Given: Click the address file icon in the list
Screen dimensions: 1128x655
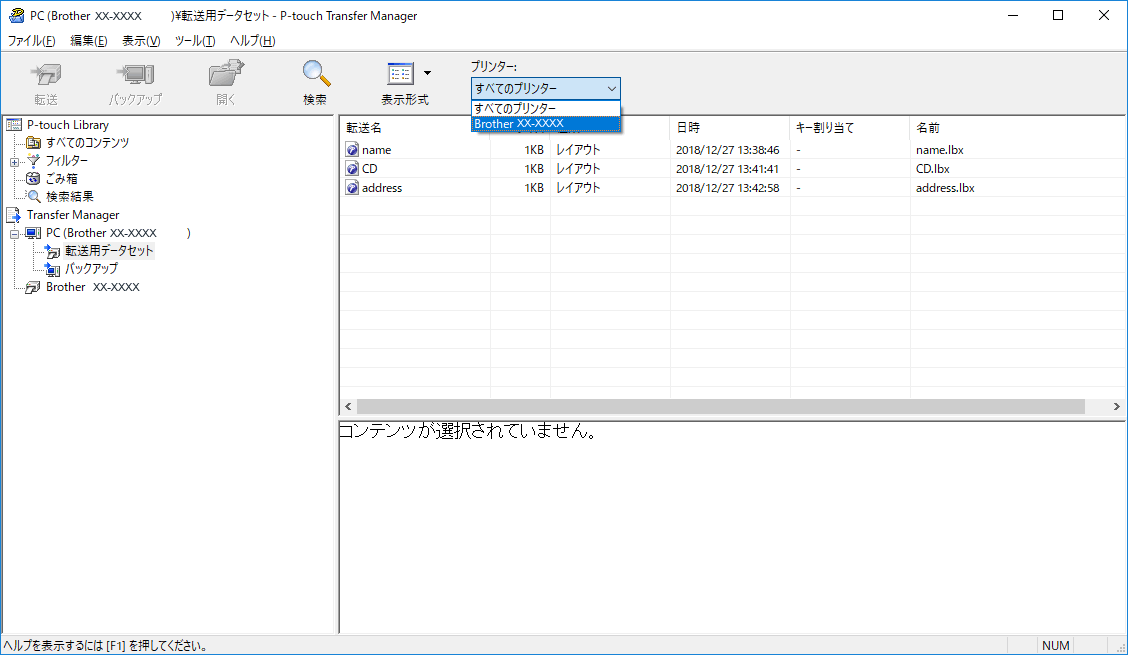Looking at the screenshot, I should coord(352,188).
